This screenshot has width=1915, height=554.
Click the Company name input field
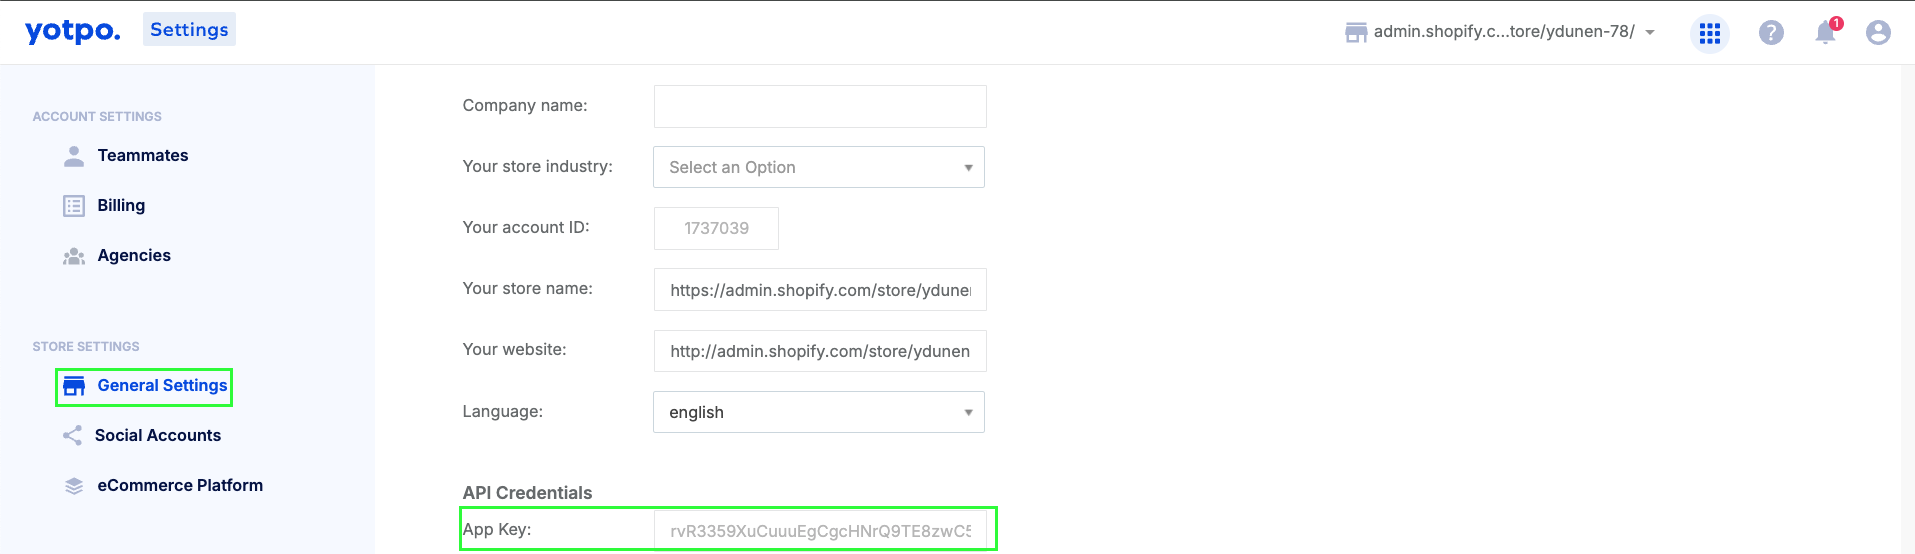click(x=820, y=106)
